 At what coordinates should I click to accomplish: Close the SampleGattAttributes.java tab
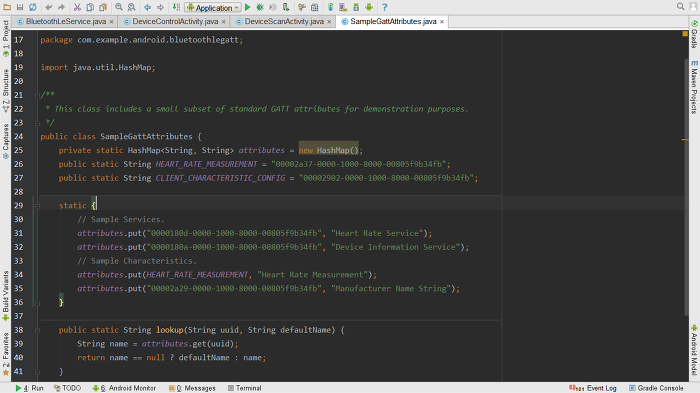coord(442,21)
